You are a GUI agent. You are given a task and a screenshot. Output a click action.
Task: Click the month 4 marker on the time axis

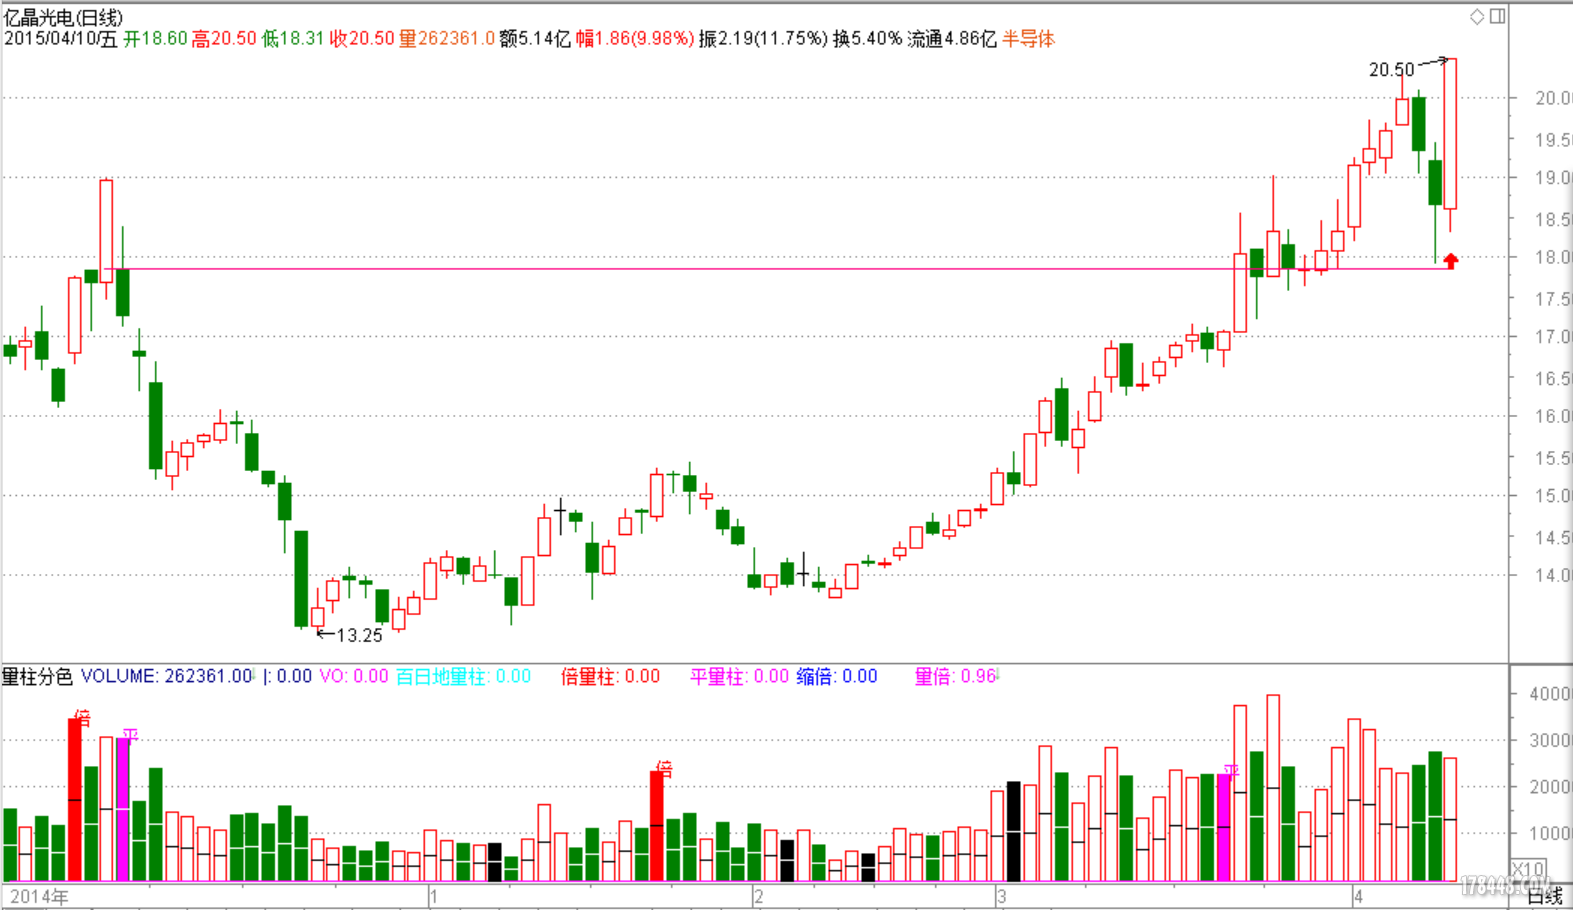tap(1358, 896)
